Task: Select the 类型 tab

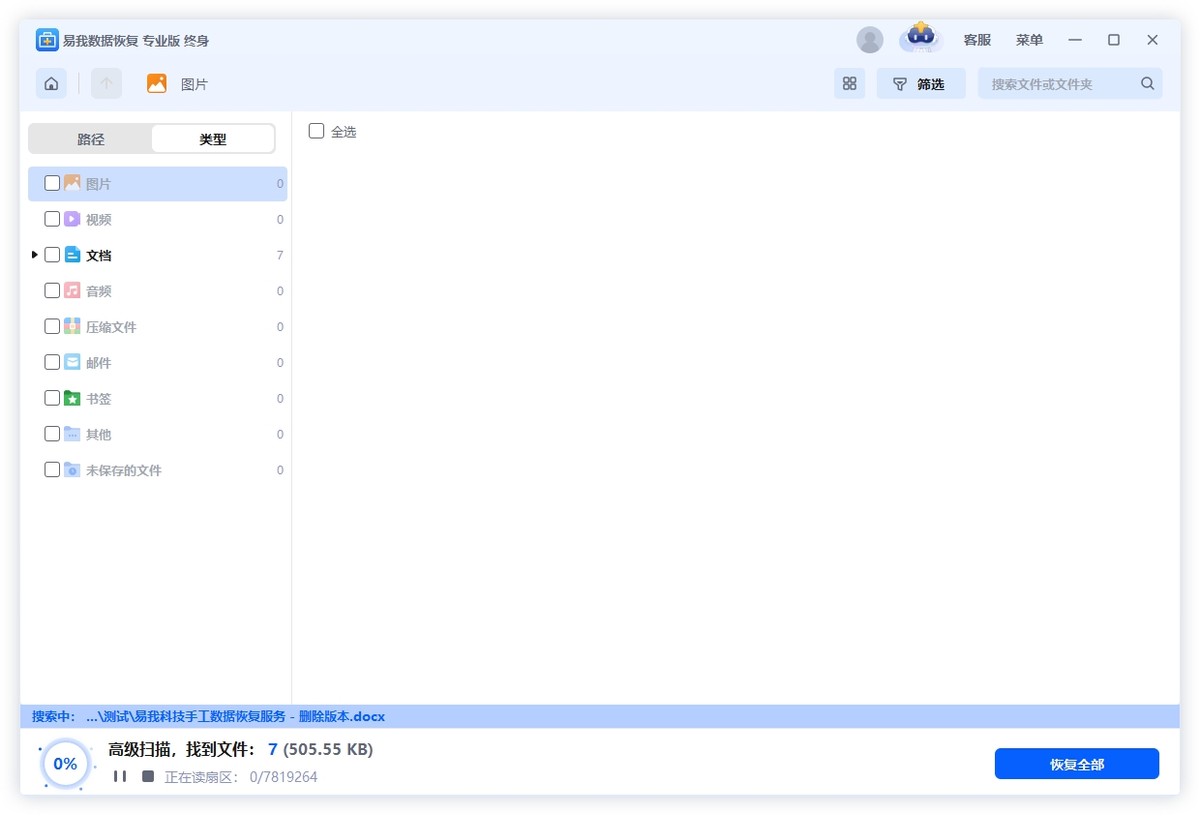Action: tap(212, 139)
